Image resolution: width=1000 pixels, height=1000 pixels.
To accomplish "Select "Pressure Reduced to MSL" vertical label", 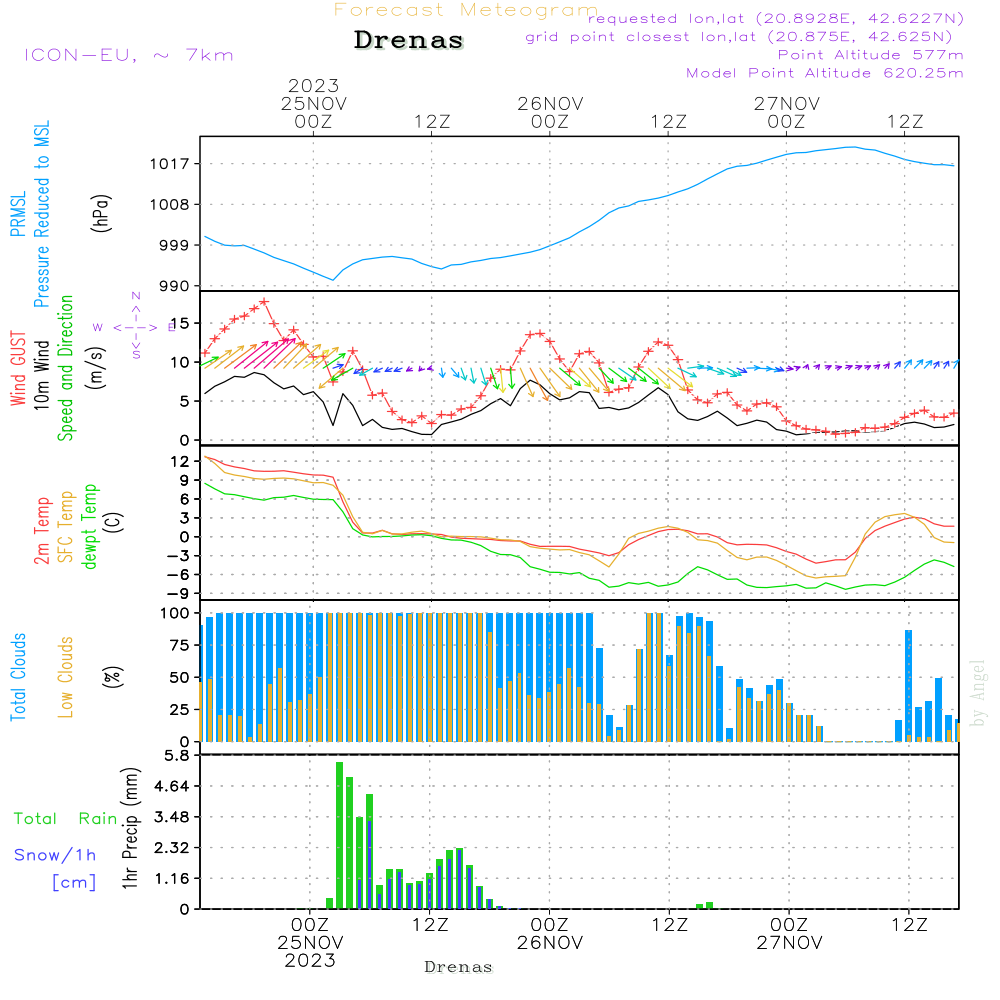I will tap(41, 214).
